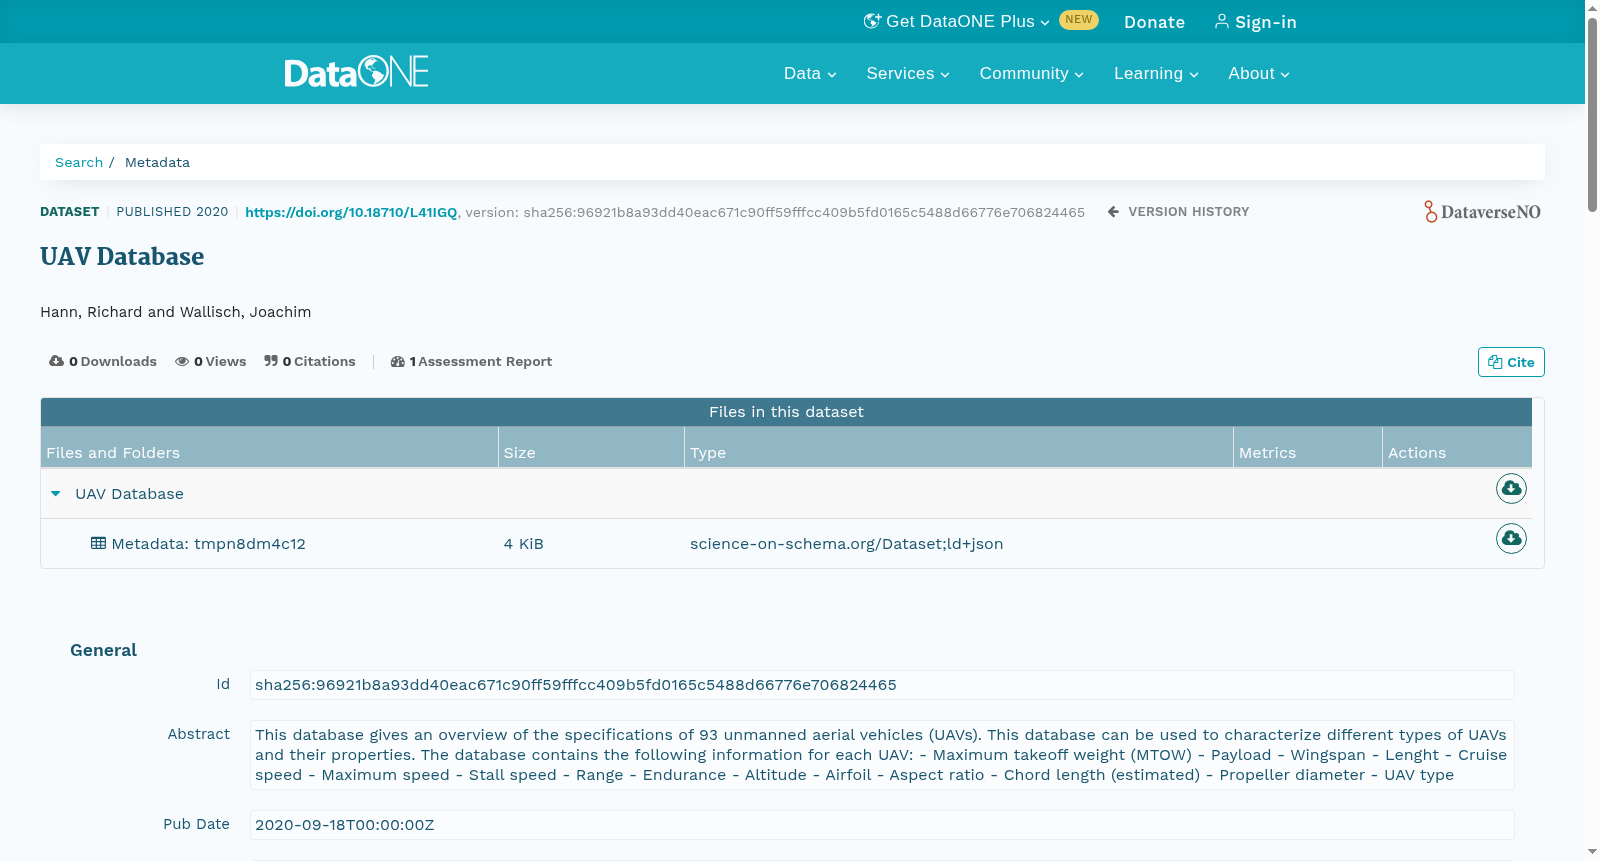
Task: Click the globe icon beside Get DataONE Plus
Action: pyautogui.click(x=872, y=21)
